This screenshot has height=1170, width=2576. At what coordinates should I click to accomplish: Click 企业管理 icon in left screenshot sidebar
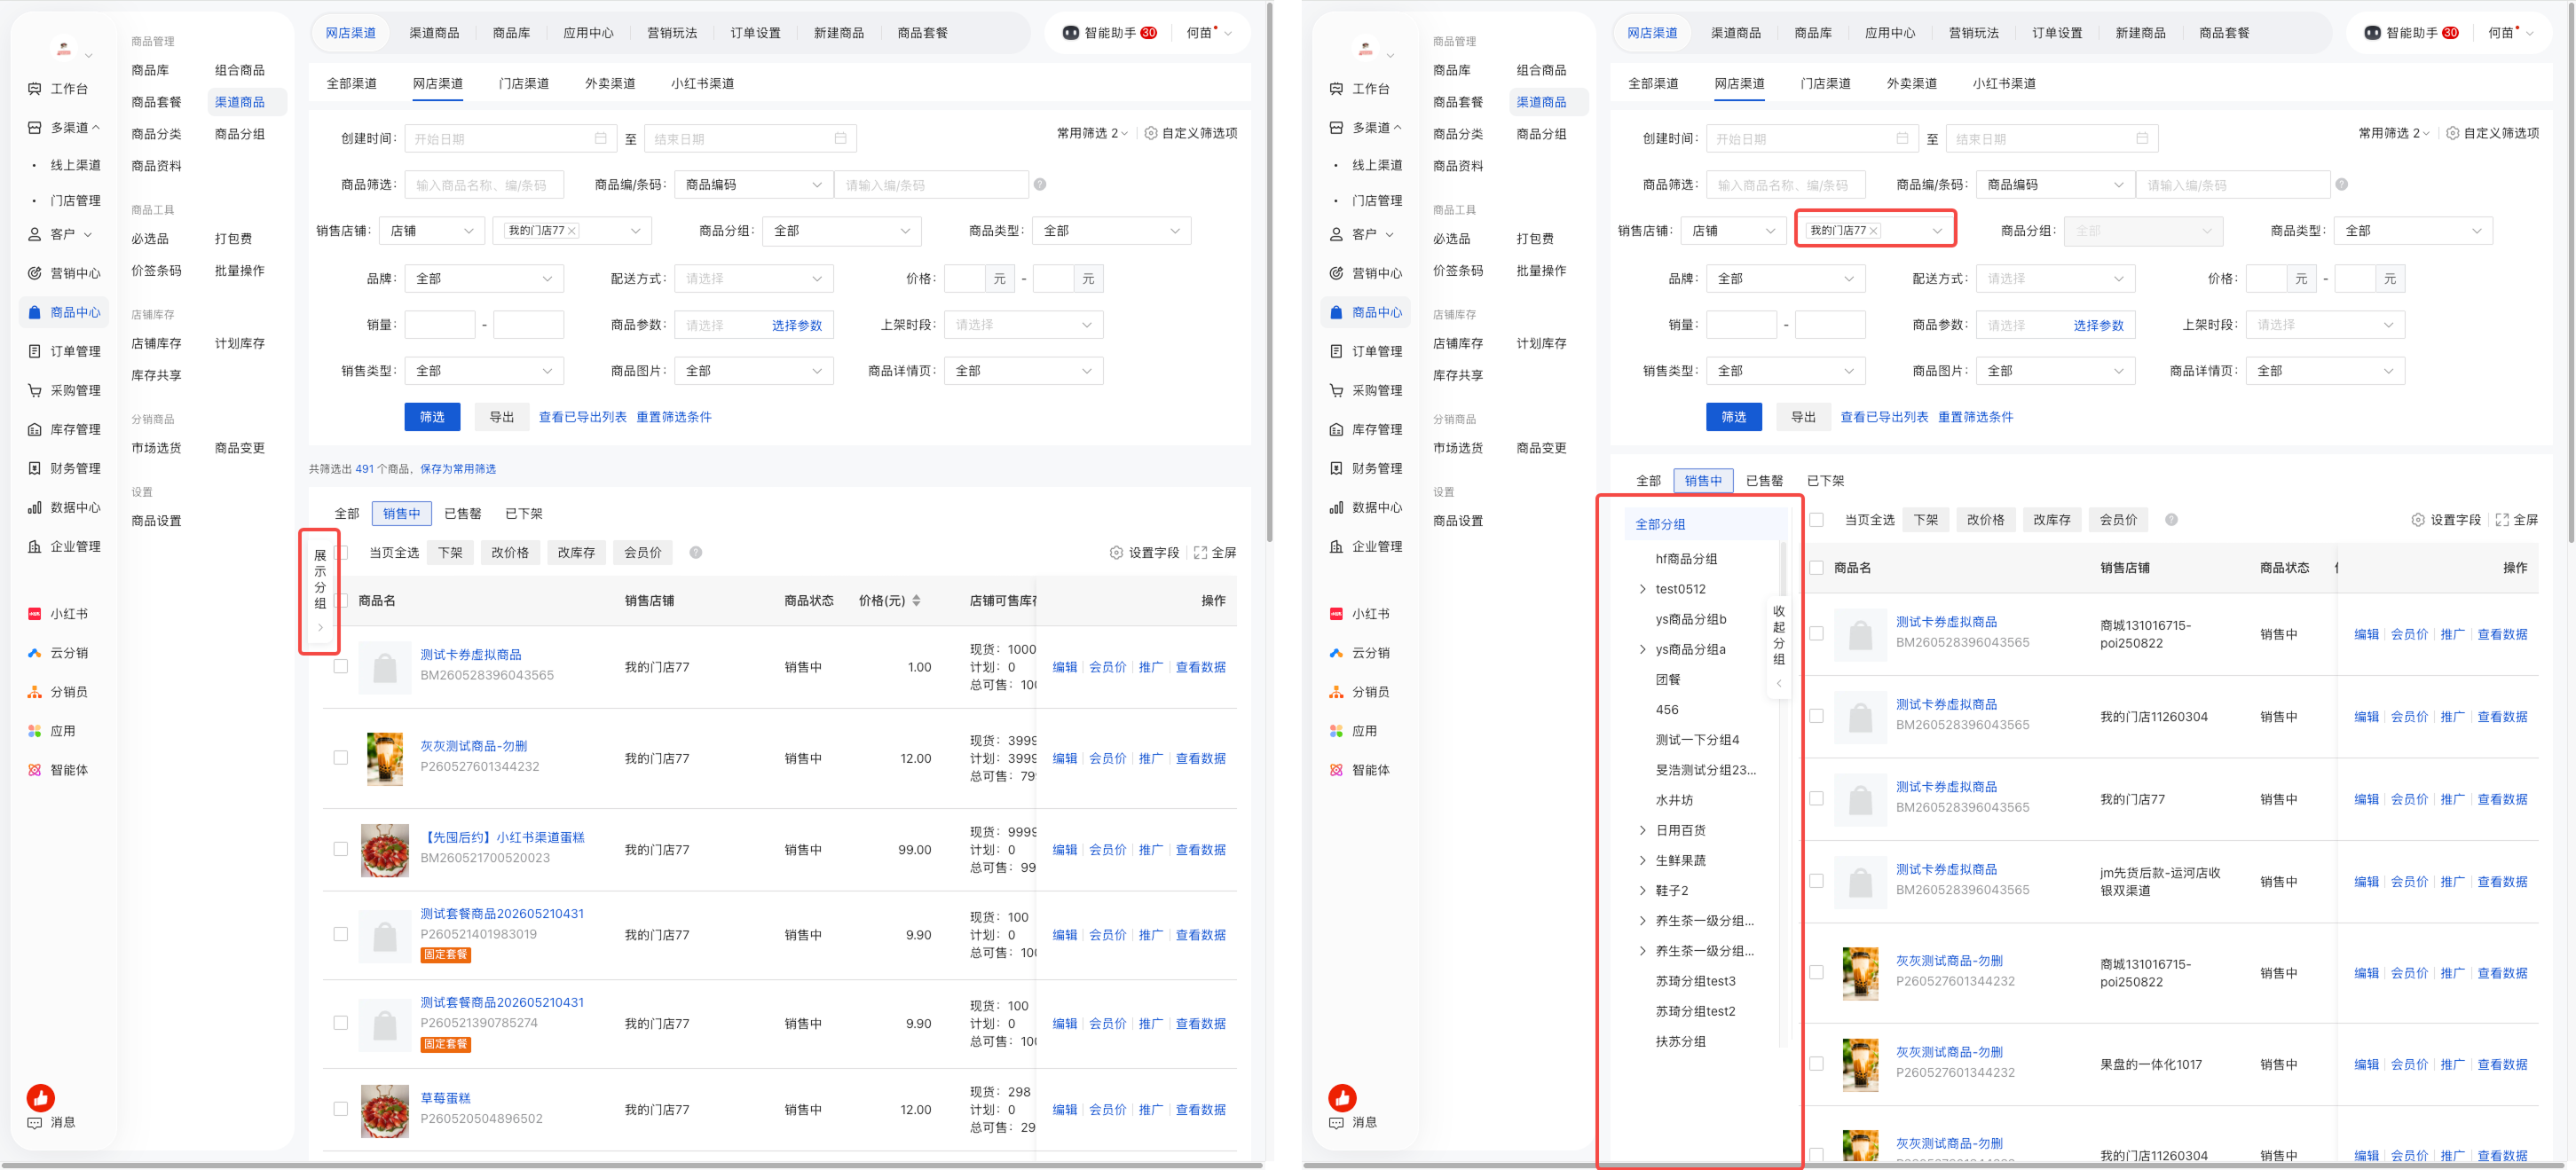point(35,546)
